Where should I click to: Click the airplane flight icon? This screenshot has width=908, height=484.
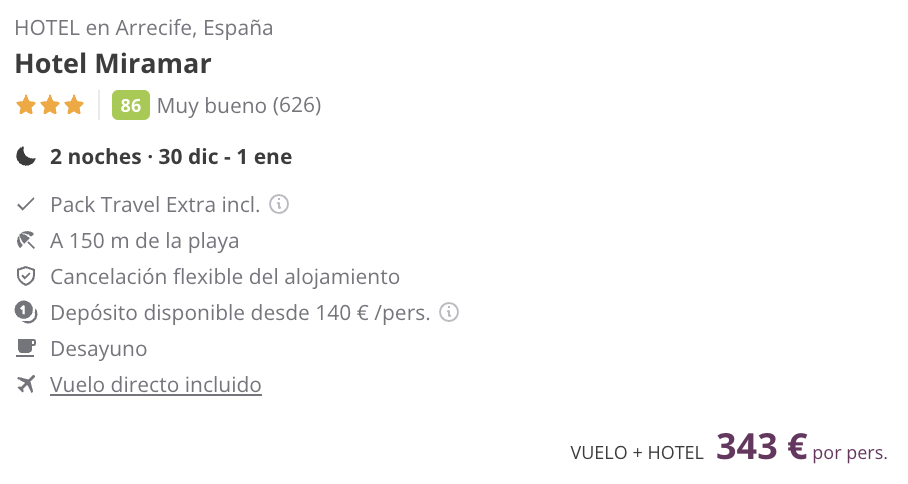(x=25, y=384)
